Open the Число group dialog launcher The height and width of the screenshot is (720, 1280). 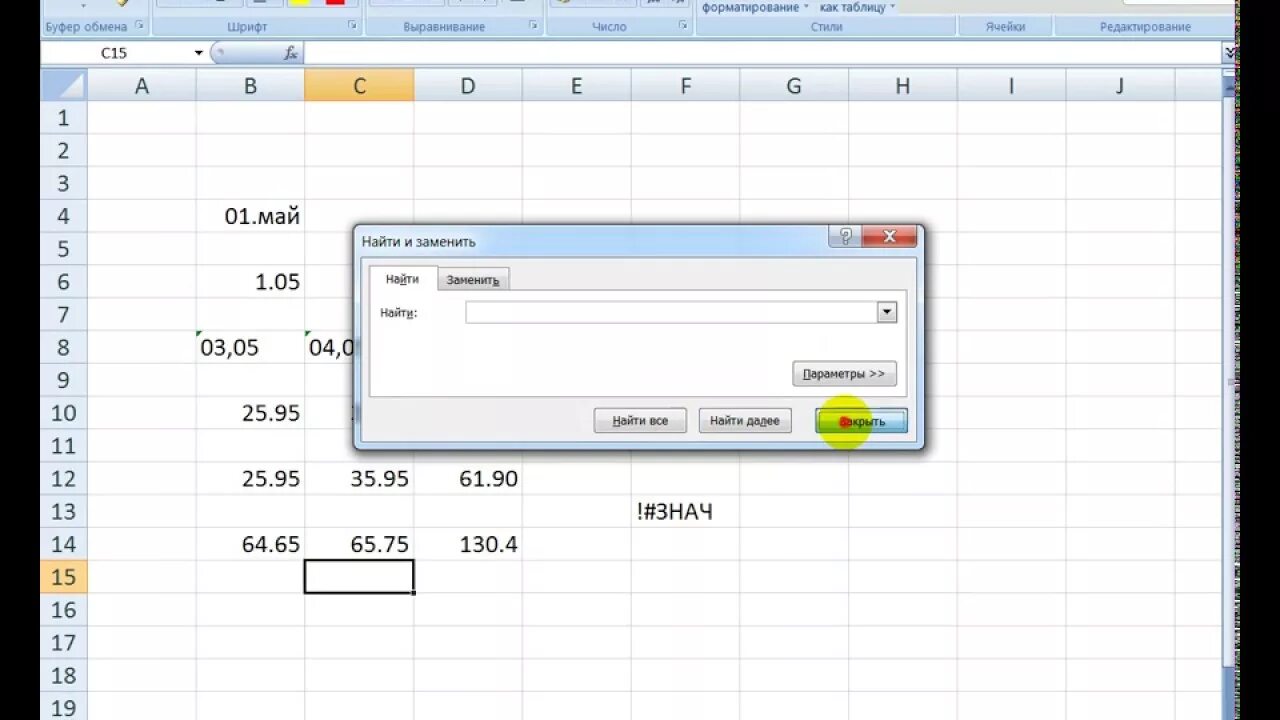(684, 26)
